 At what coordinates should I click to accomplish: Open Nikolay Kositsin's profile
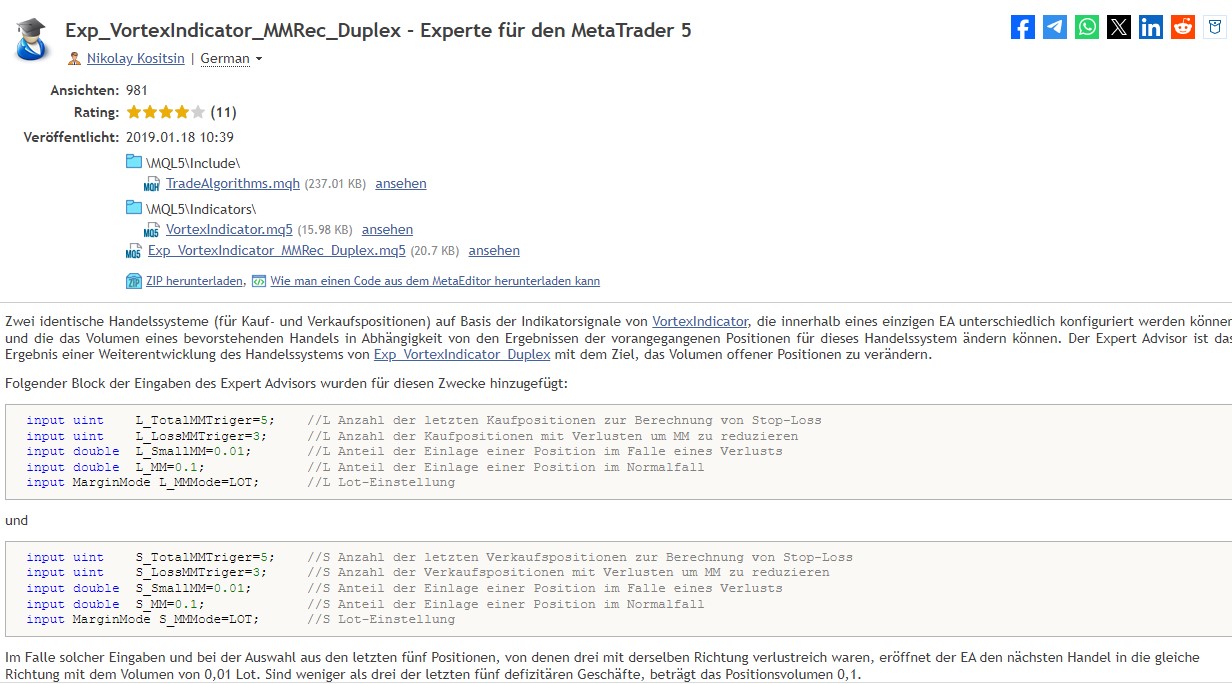pyautogui.click(x=136, y=59)
